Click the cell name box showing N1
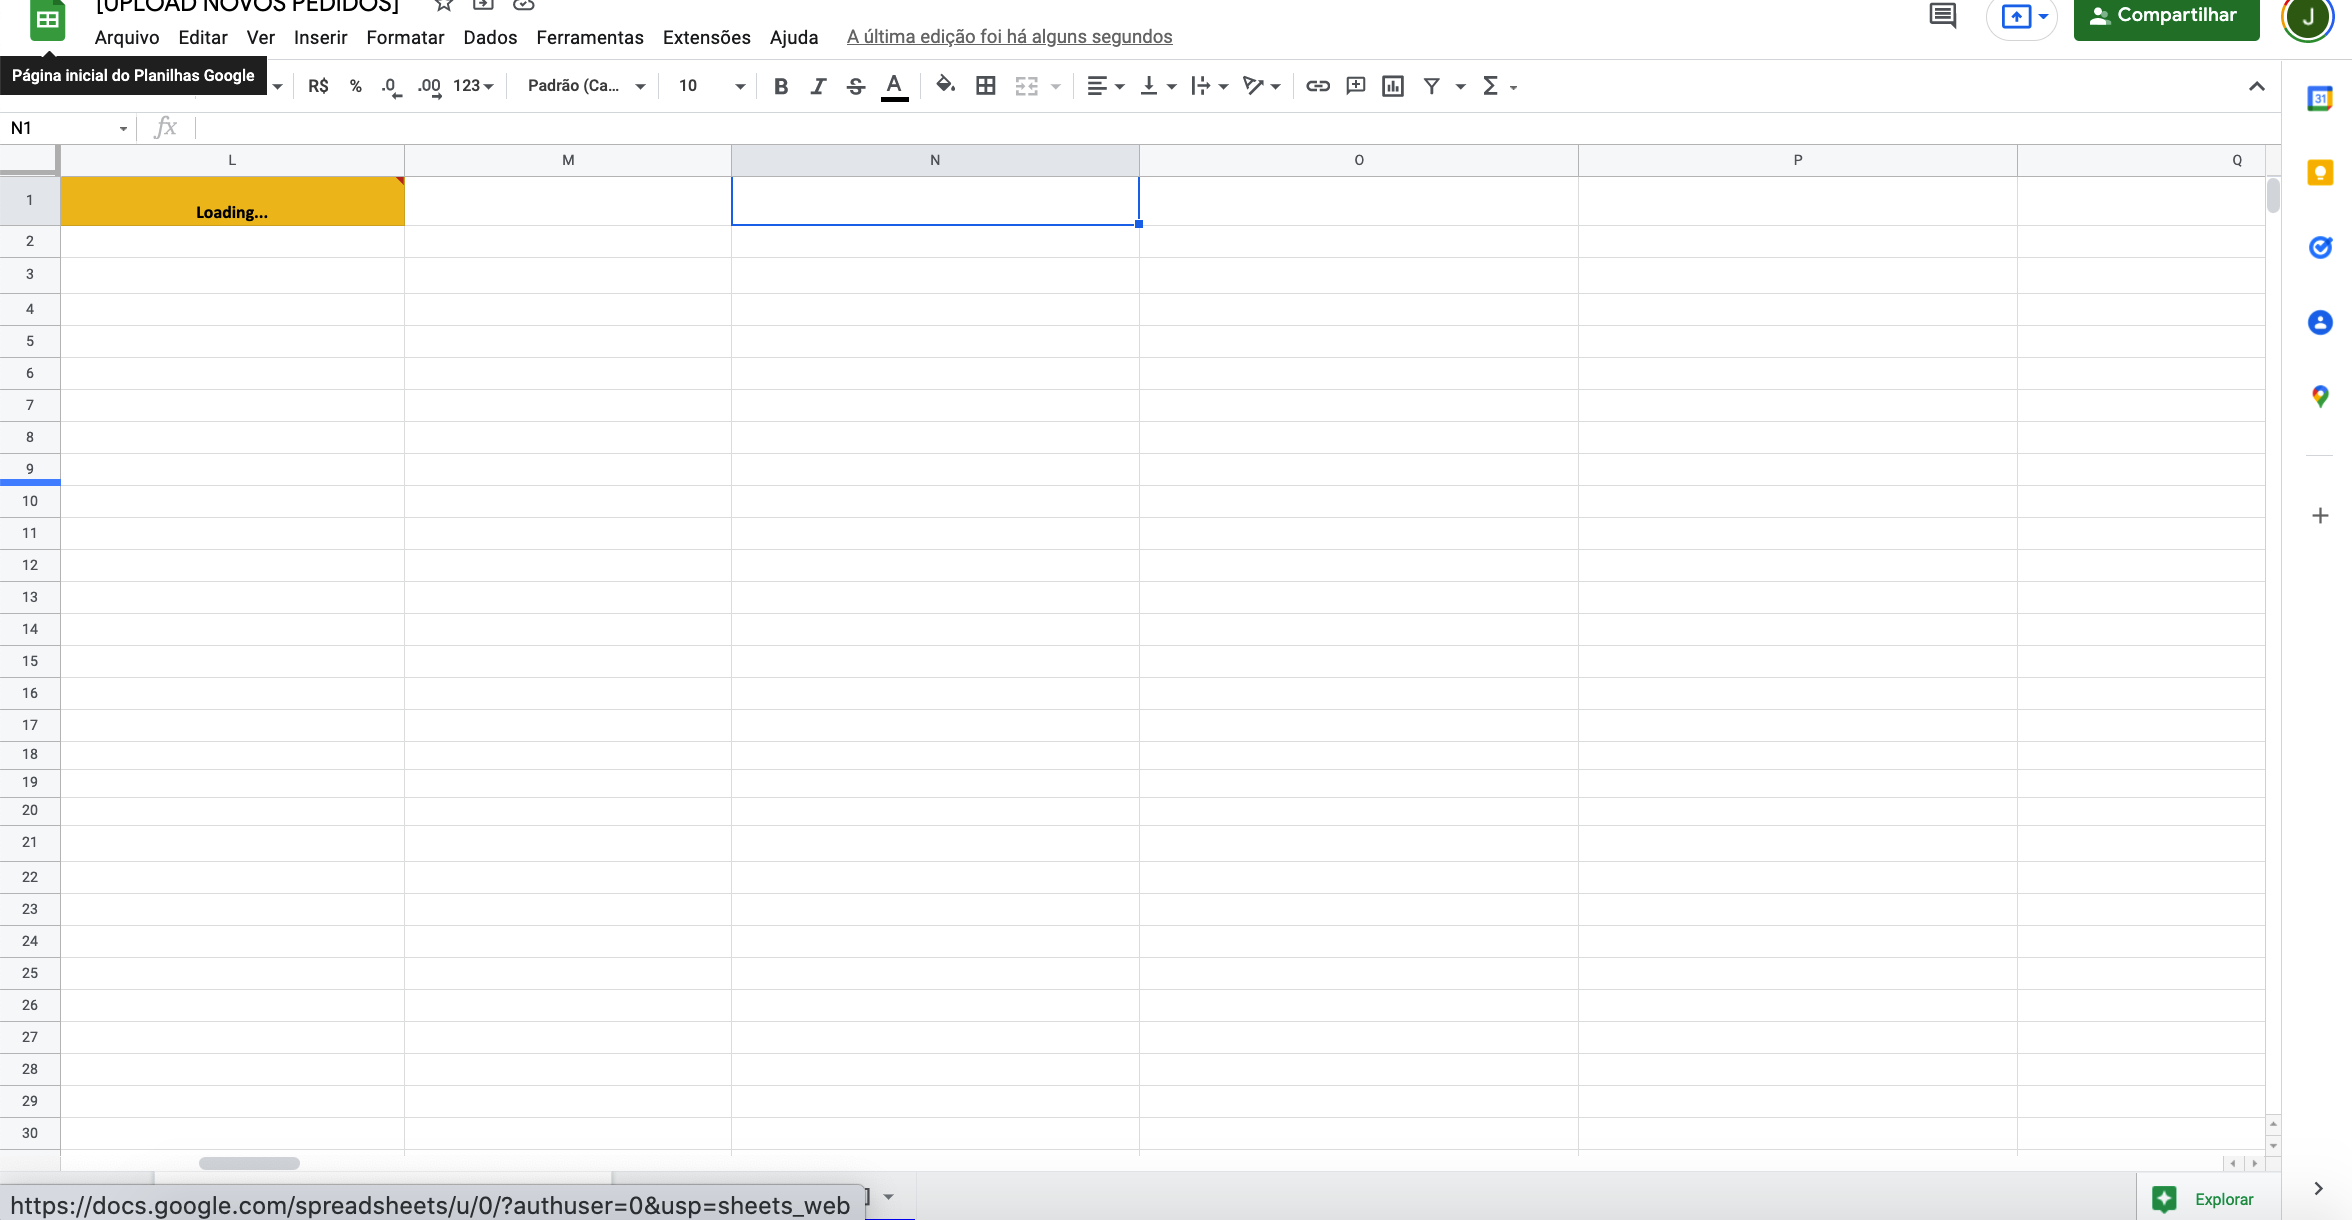The width and height of the screenshot is (2352, 1220). click(60, 128)
